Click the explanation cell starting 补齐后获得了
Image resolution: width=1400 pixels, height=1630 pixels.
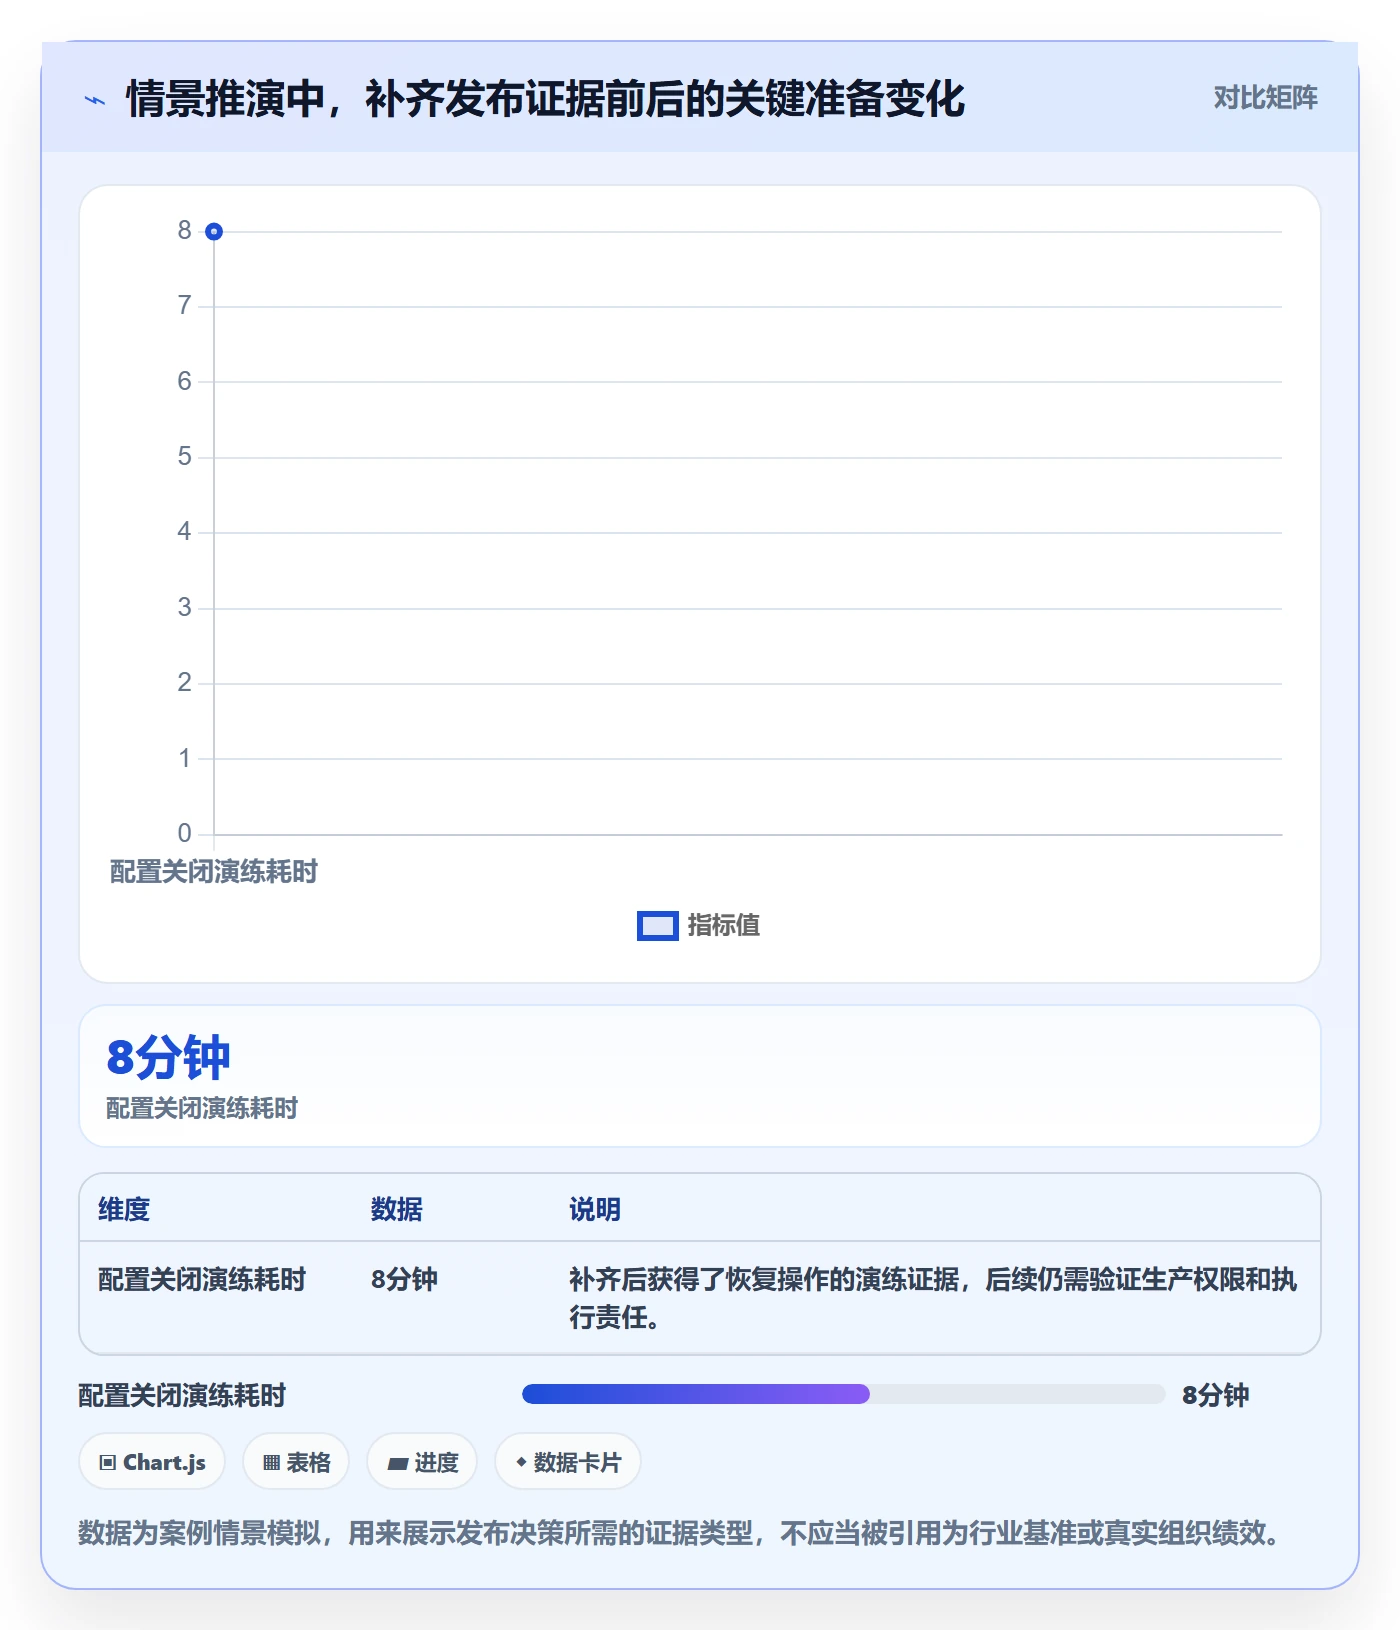[933, 1298]
